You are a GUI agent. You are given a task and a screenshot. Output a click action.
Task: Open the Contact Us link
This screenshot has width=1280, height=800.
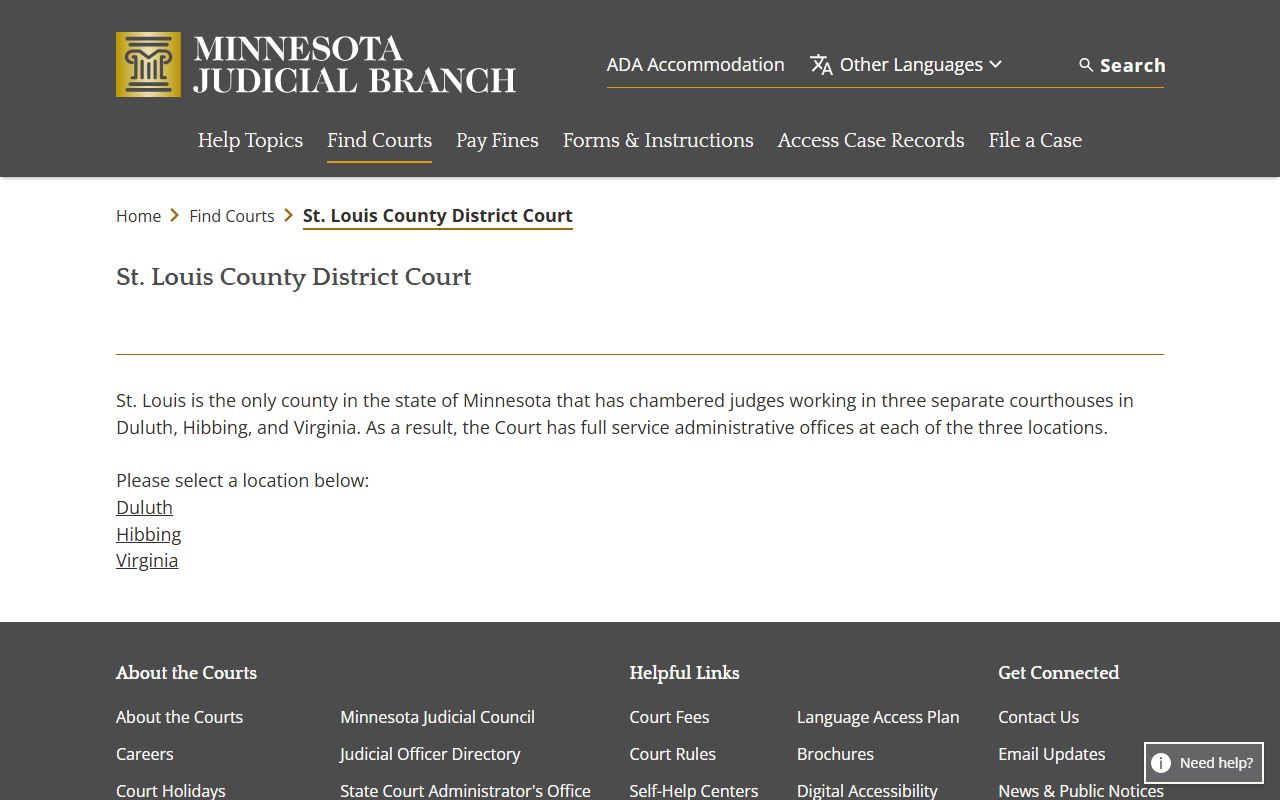[x=1038, y=717]
